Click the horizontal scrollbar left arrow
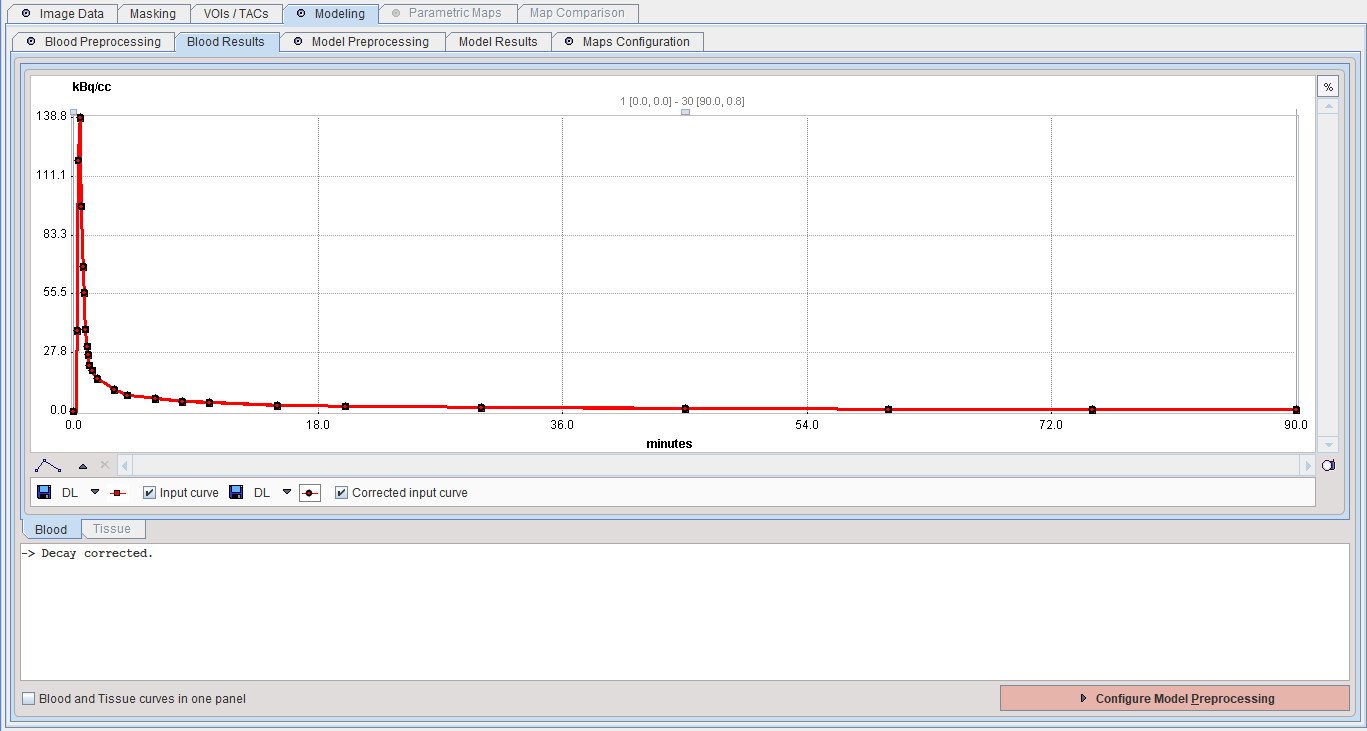Image resolution: width=1367 pixels, height=731 pixels. click(x=125, y=465)
